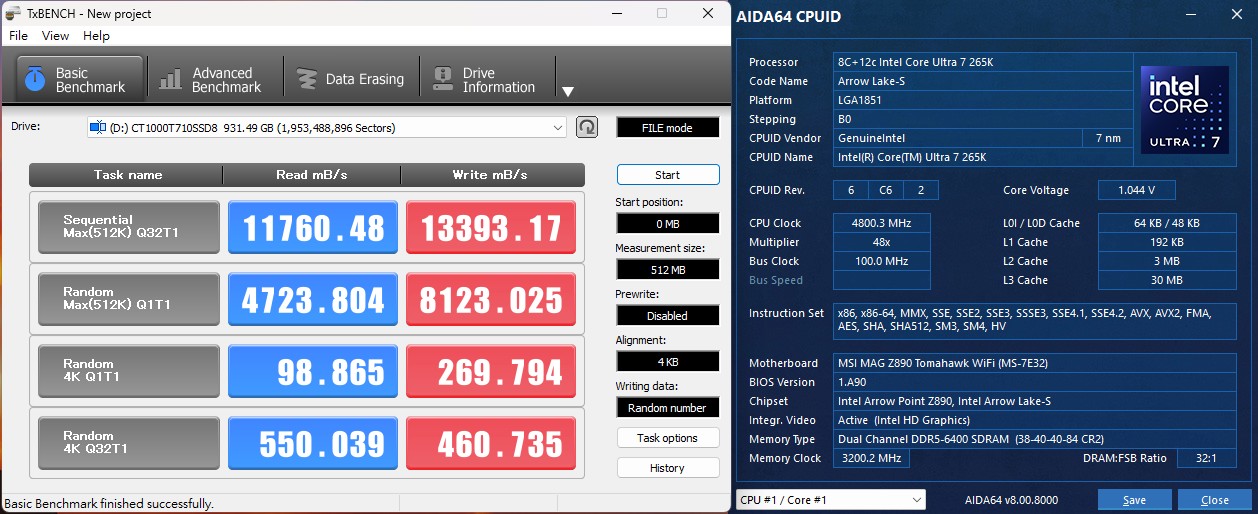Start the benchmark with Start button
The image size is (1258, 514).
point(667,175)
